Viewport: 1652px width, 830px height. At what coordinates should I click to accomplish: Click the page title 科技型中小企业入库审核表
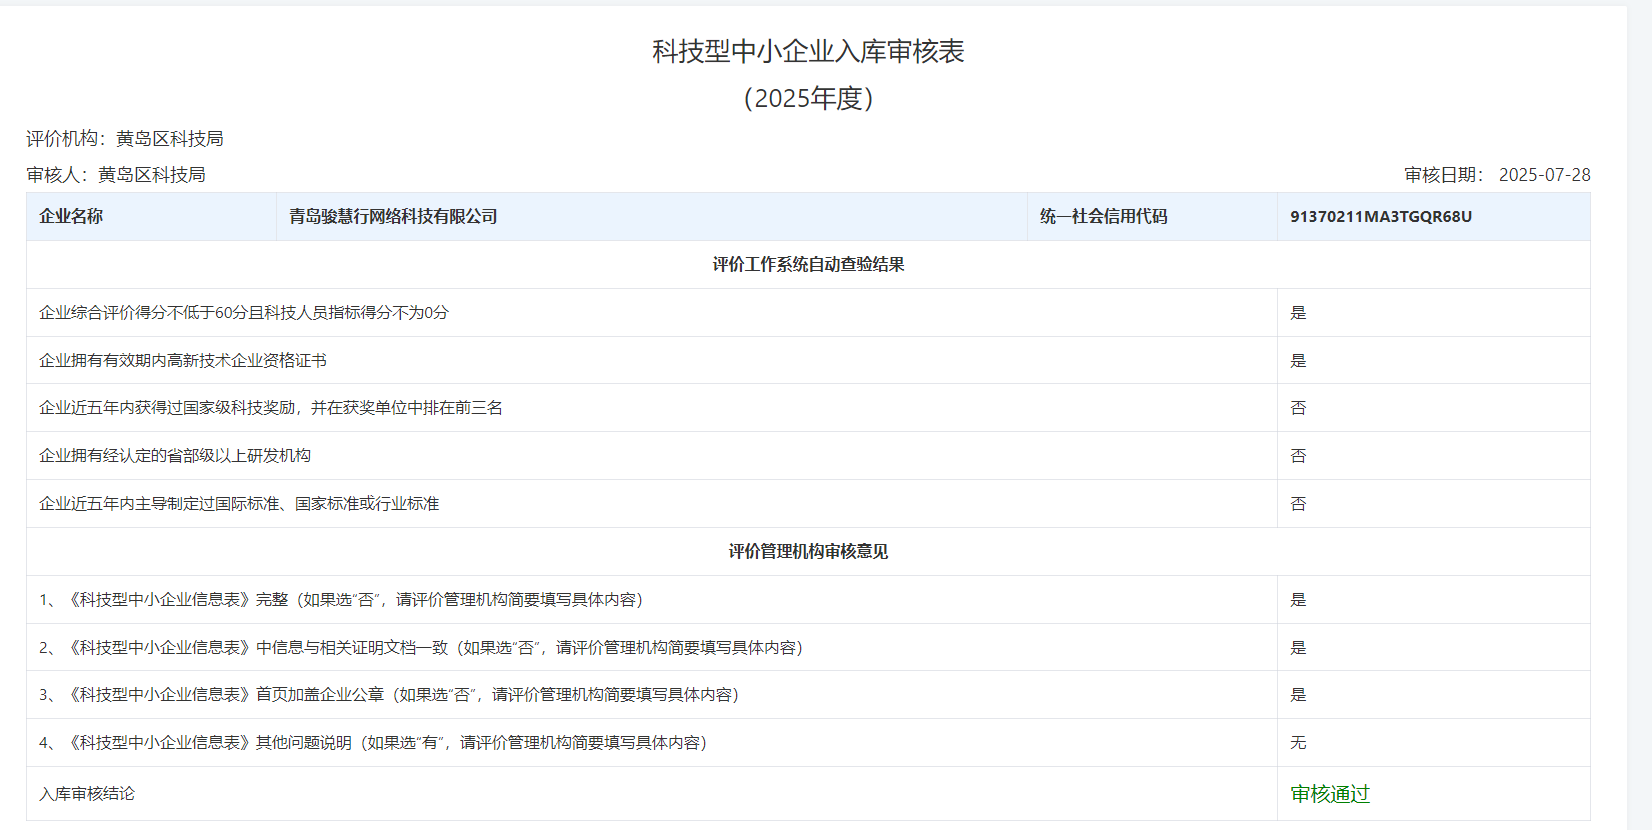coord(808,52)
